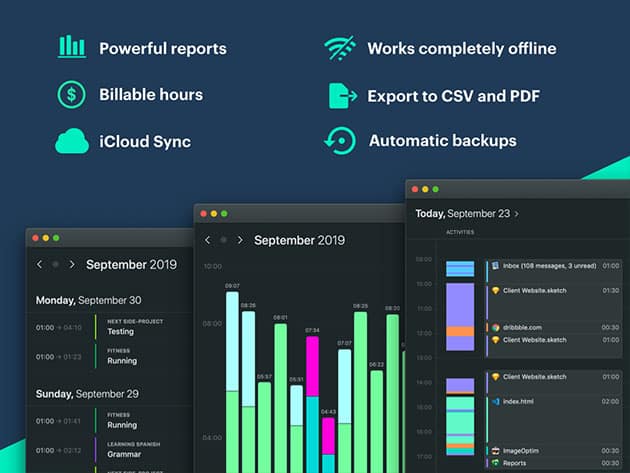The image size is (630, 473).
Task: Click the ImageOptim app icon in activities
Action: (494, 450)
